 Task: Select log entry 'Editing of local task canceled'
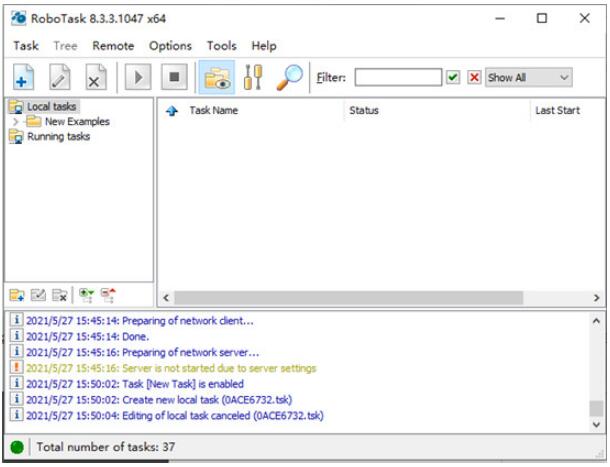(175, 416)
